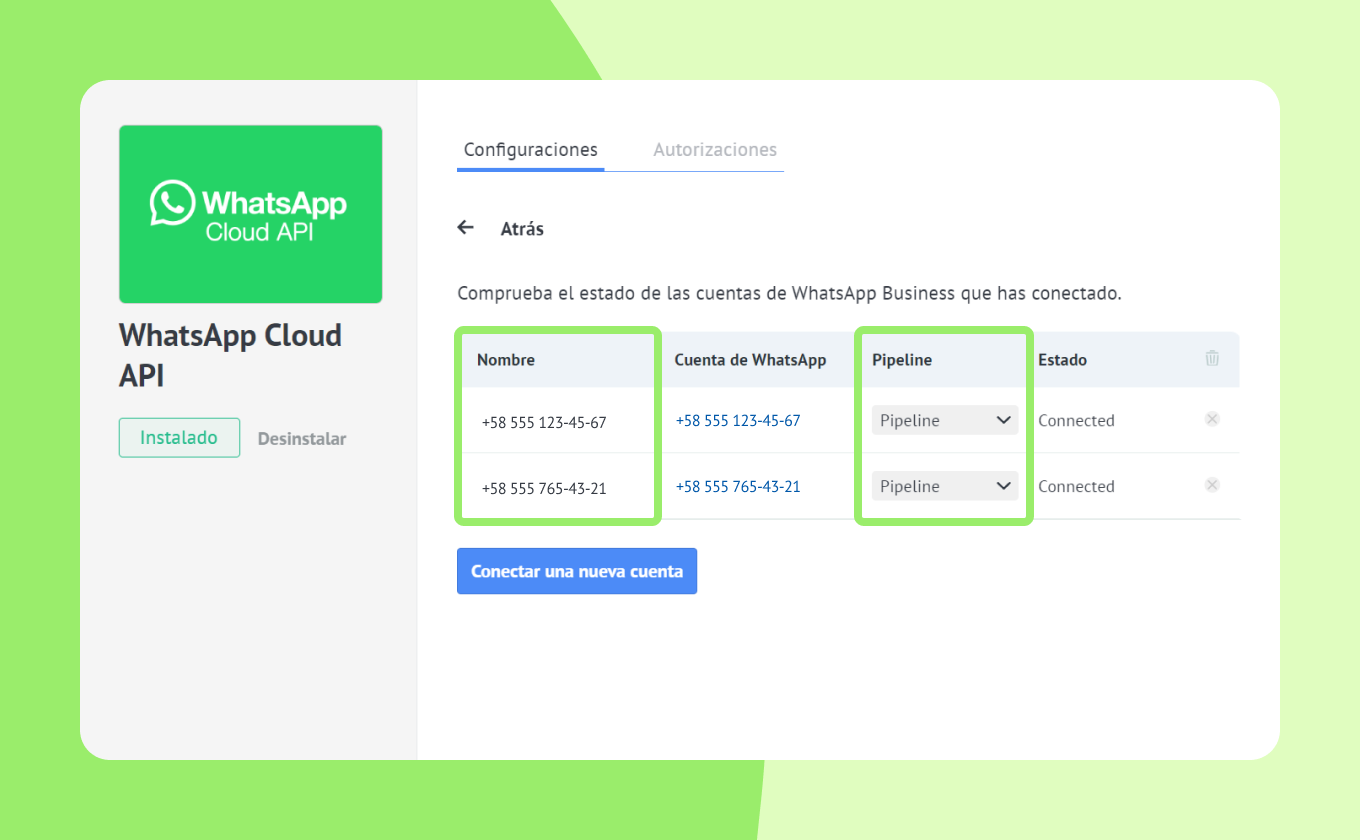Viewport: 1360px width, 840px height.
Task: Open WhatsApp account link +58 555 123-45-67
Action: click(x=738, y=421)
